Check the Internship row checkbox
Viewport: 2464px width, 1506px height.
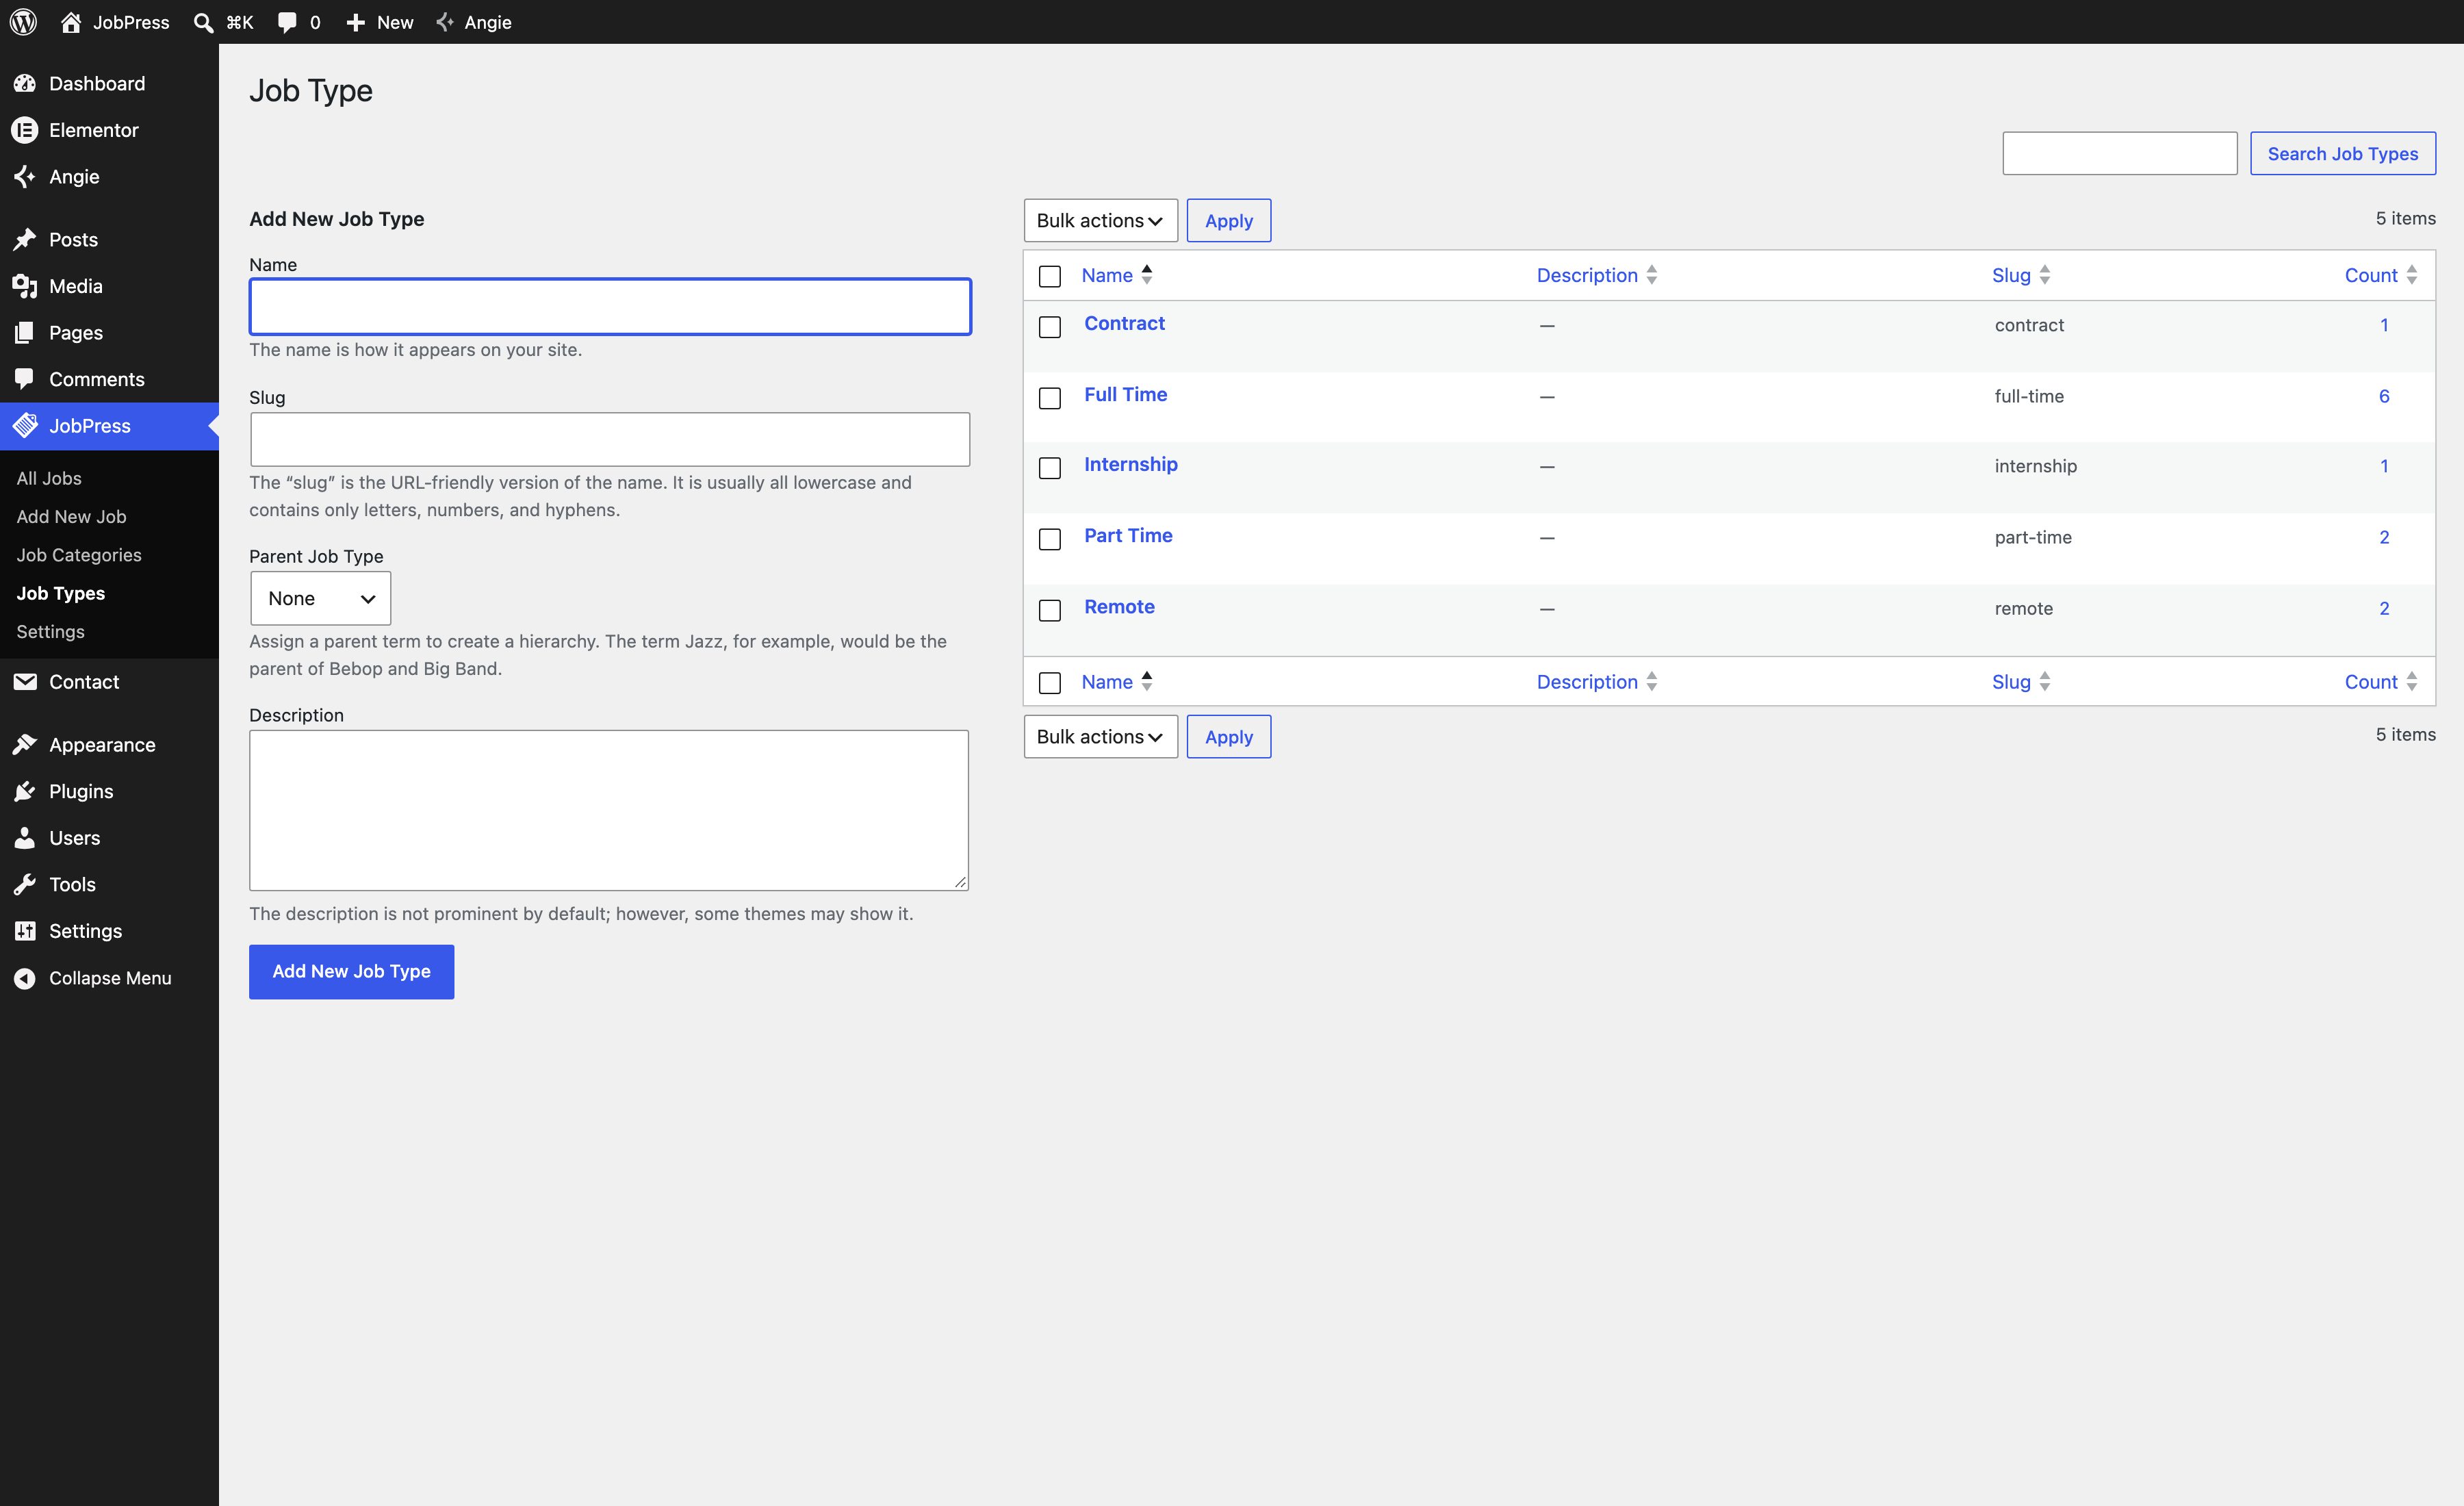pos(1050,468)
